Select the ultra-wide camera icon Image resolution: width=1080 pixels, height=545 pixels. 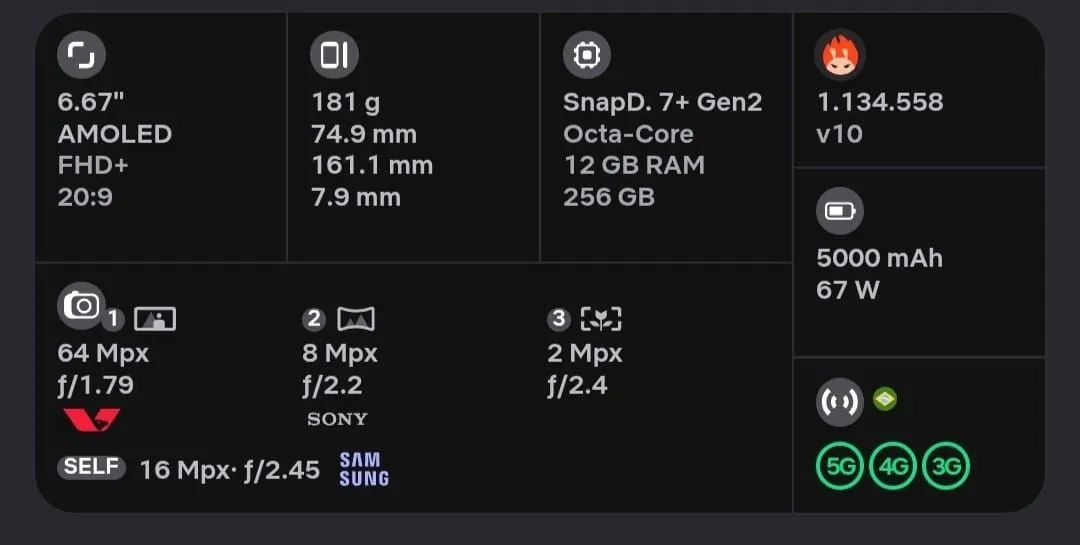click(356, 319)
